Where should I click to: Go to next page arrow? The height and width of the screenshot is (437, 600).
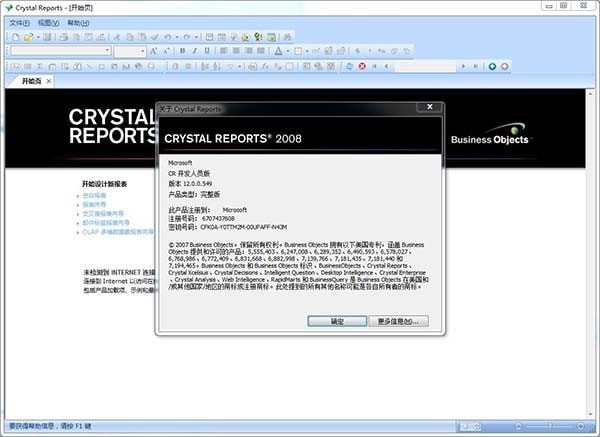coord(463,66)
